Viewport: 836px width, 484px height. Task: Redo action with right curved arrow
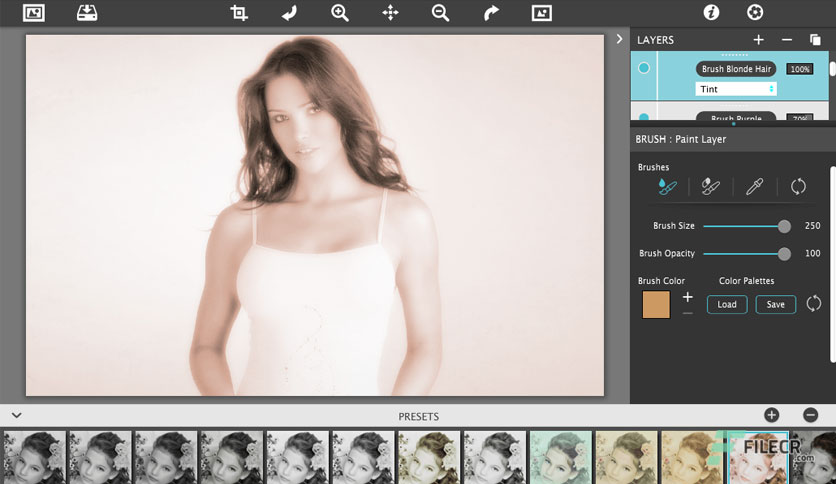pos(491,13)
